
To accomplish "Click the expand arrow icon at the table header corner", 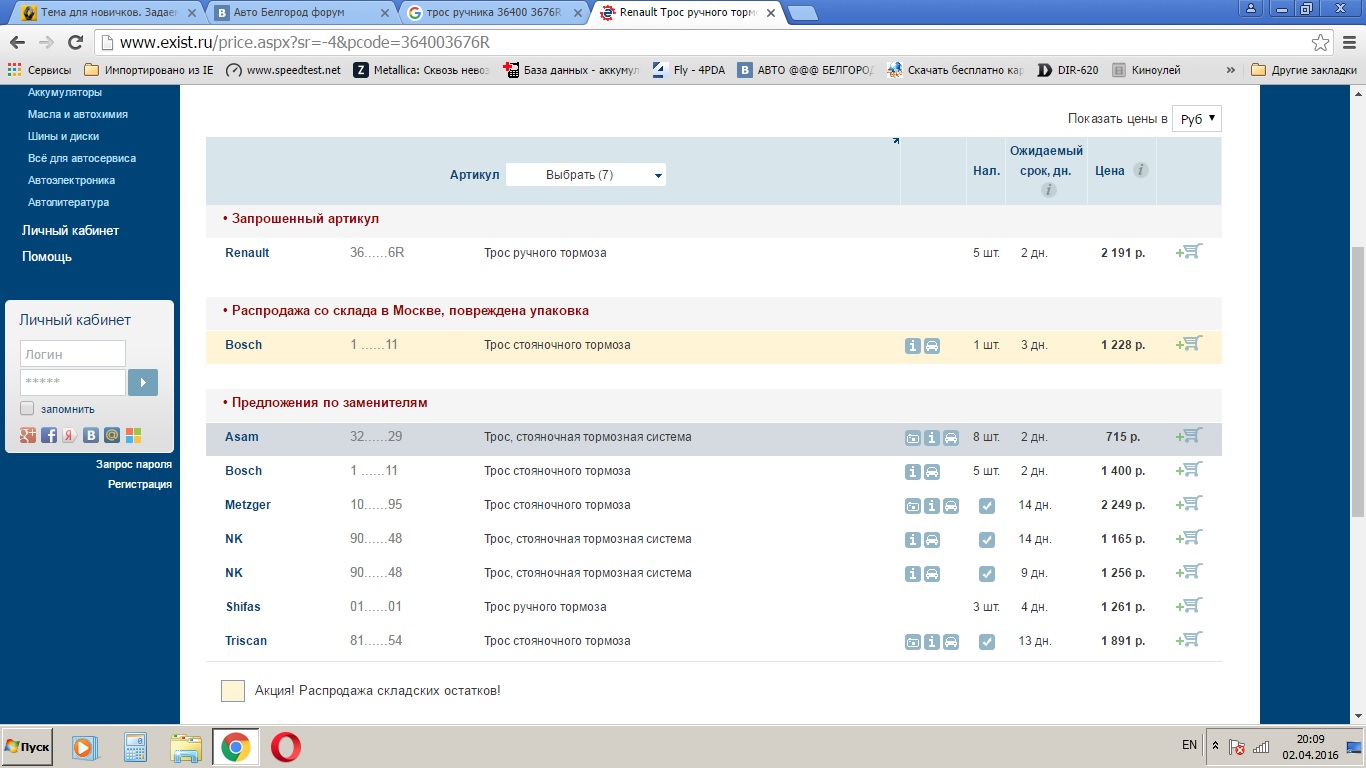I will pos(895,142).
